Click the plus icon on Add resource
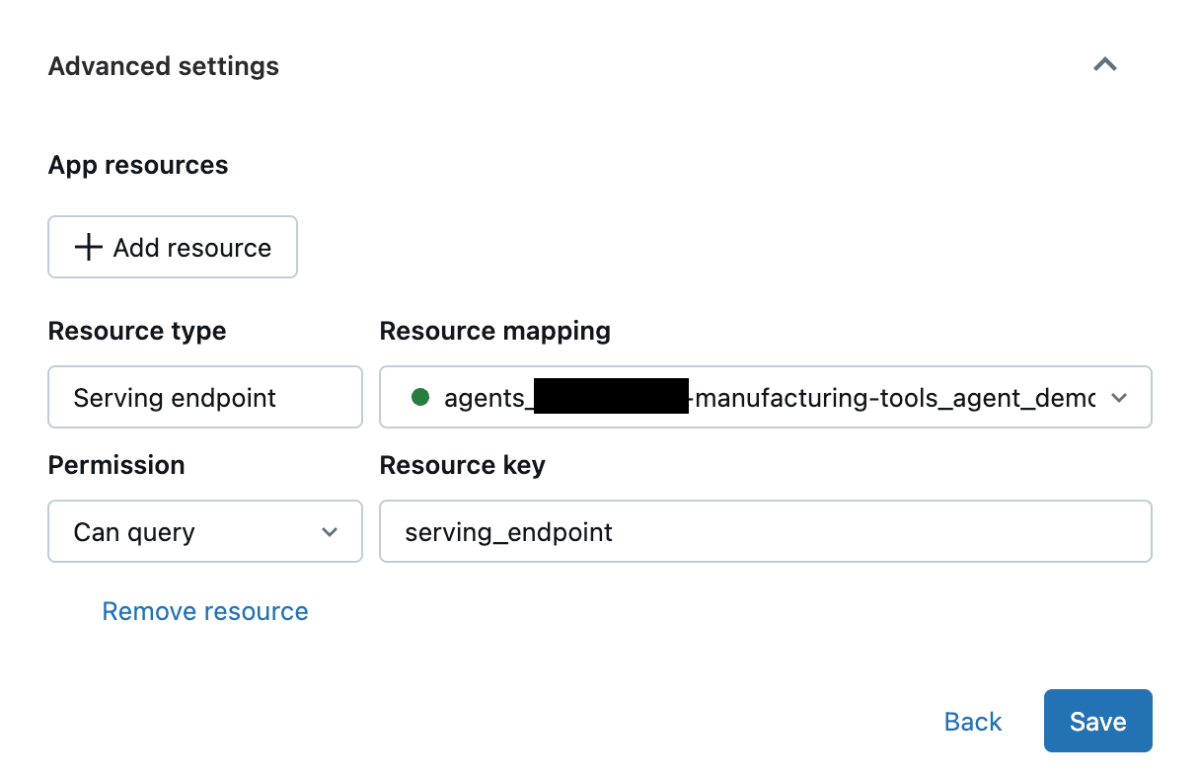This screenshot has width=1200, height=780. [x=88, y=247]
